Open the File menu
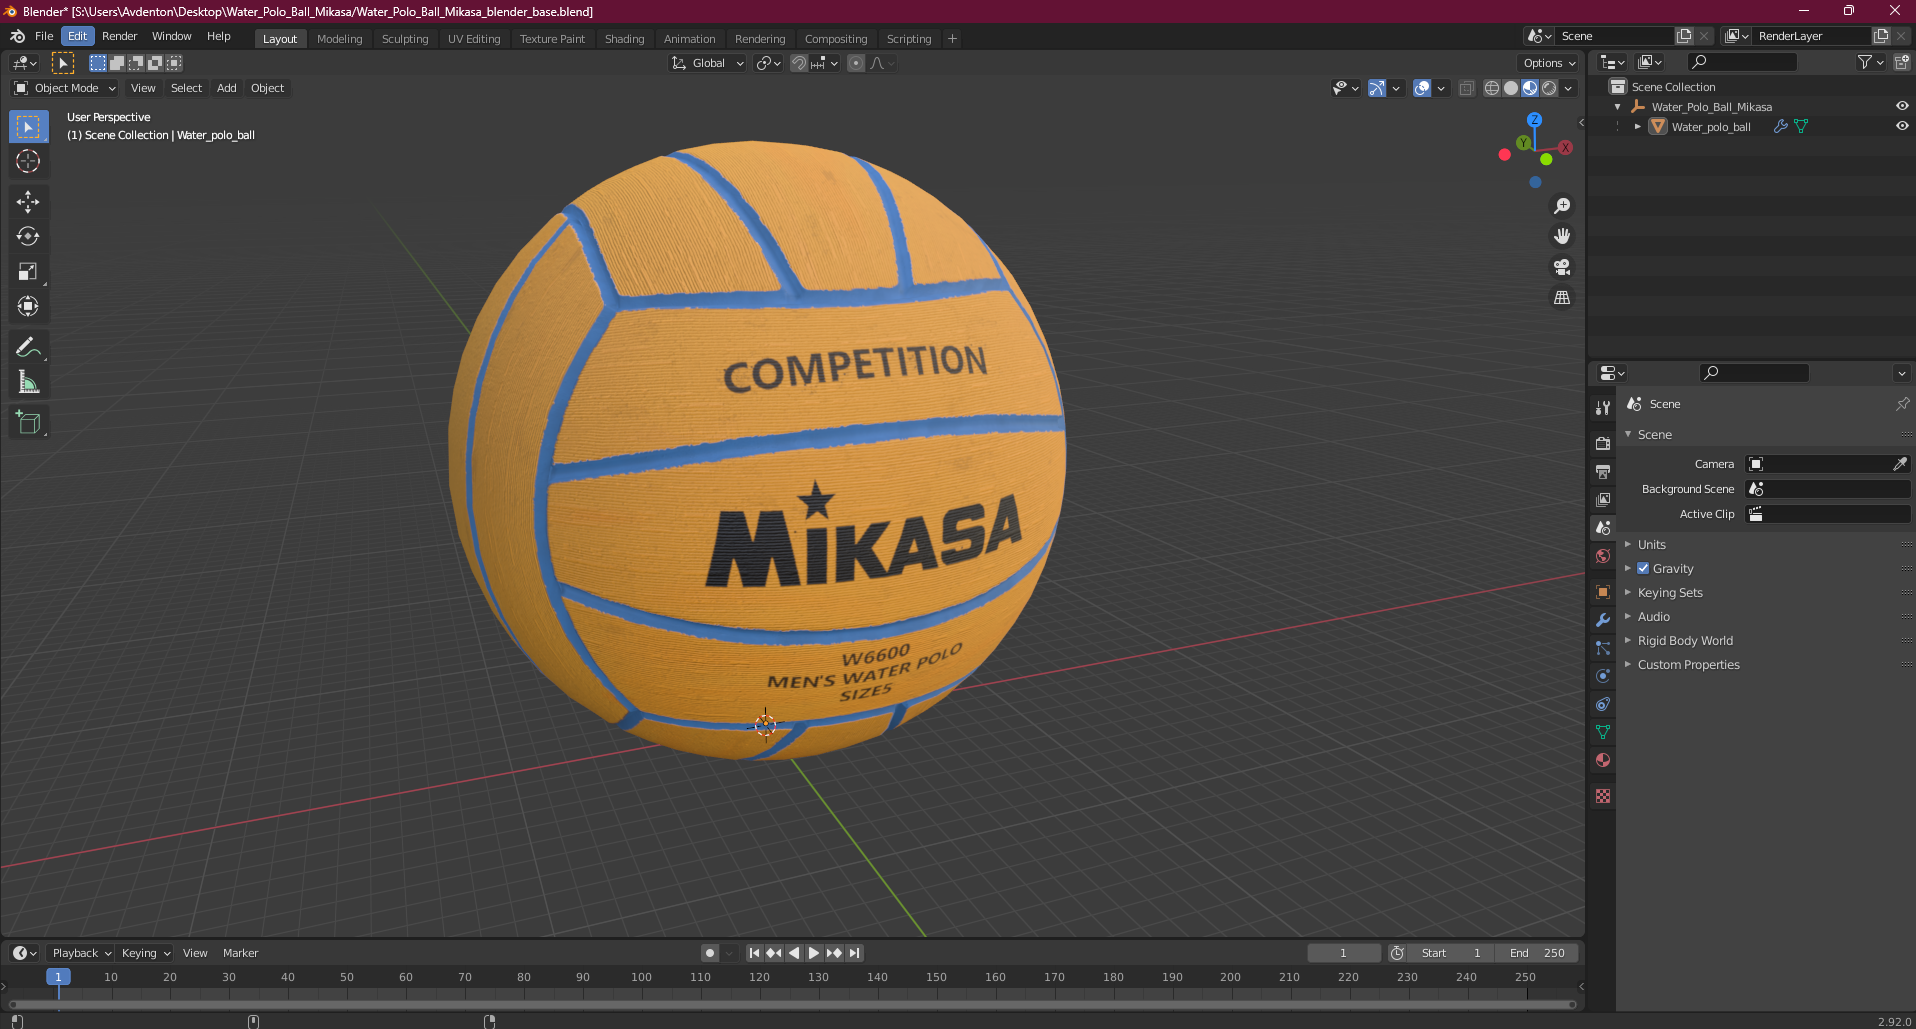 point(44,36)
